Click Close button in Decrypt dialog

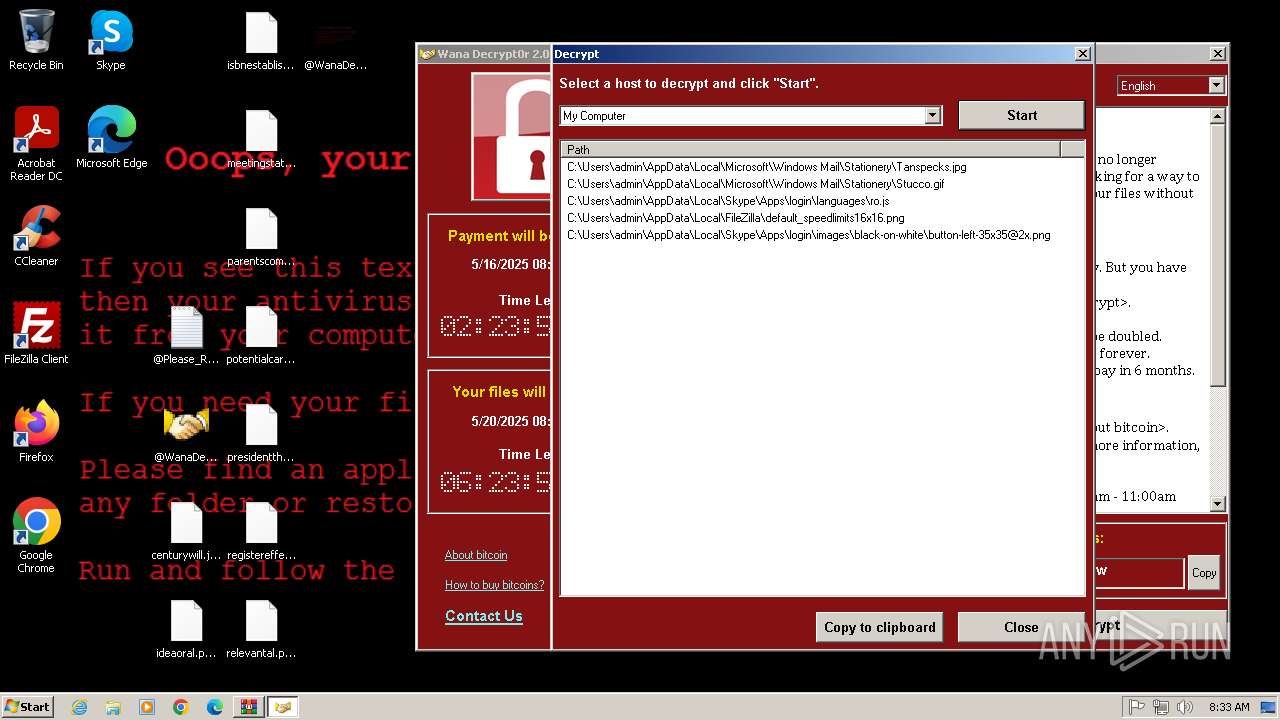[x=1021, y=627]
